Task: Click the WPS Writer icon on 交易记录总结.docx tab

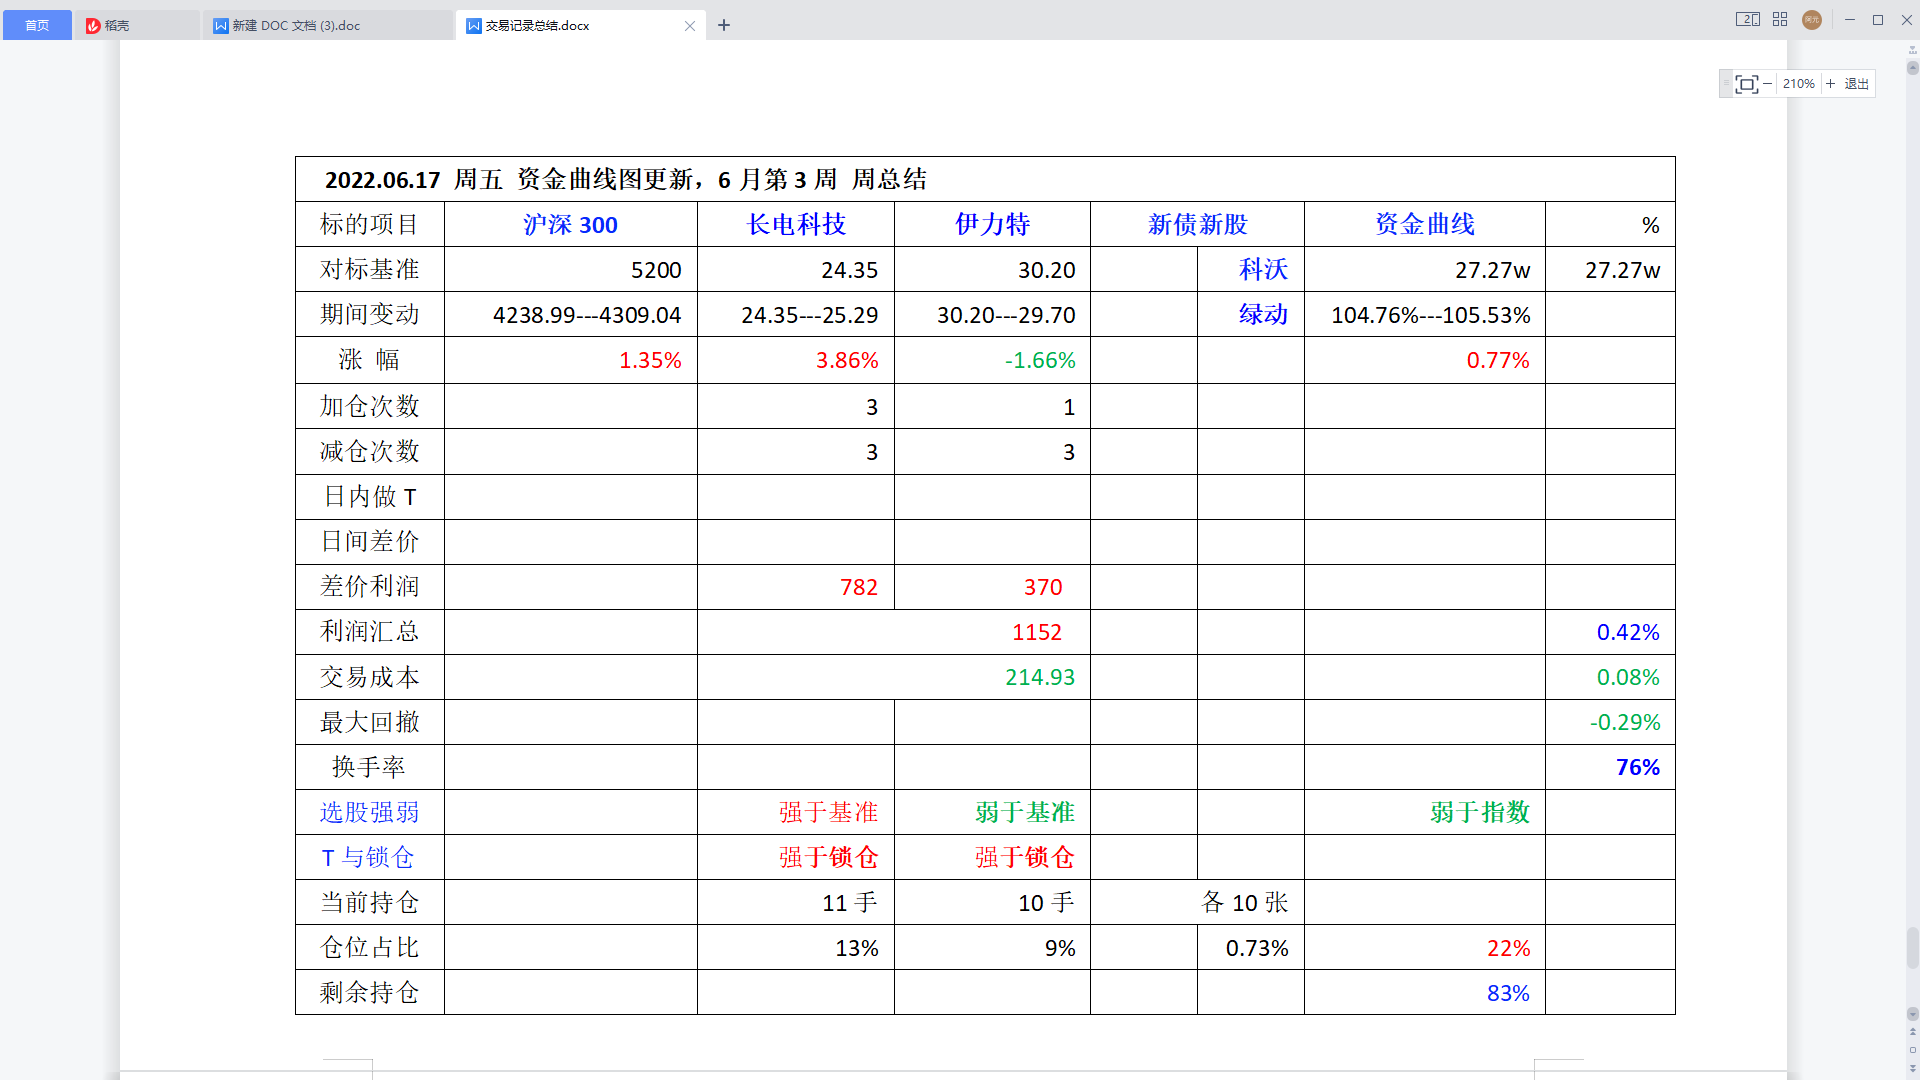Action: pos(474,25)
